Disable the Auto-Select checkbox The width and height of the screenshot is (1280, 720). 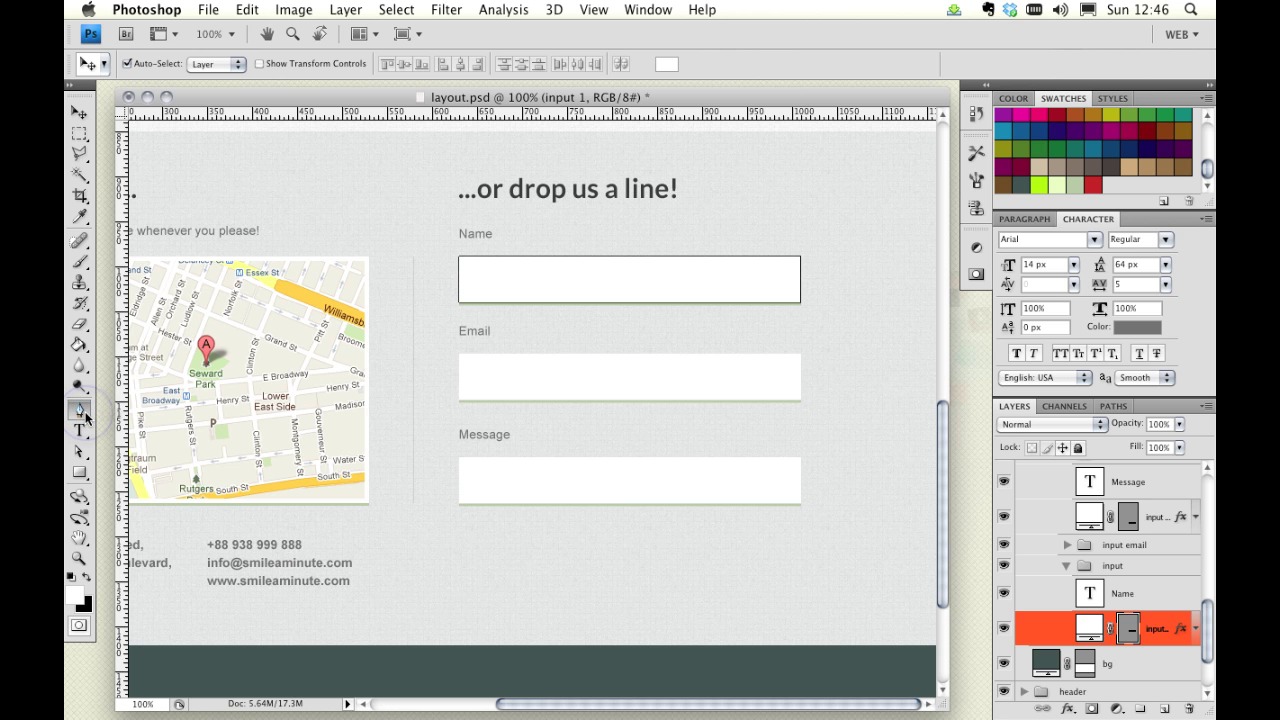point(128,64)
